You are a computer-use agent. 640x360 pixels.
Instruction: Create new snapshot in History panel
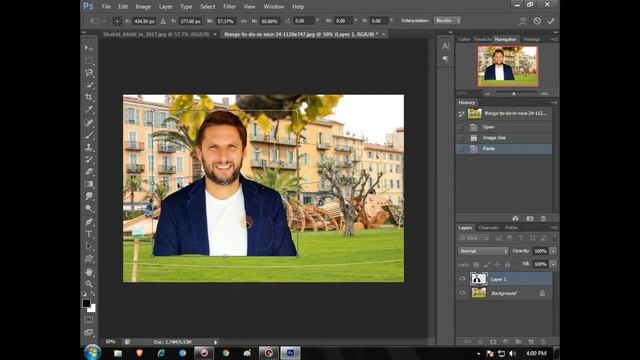[x=530, y=218]
